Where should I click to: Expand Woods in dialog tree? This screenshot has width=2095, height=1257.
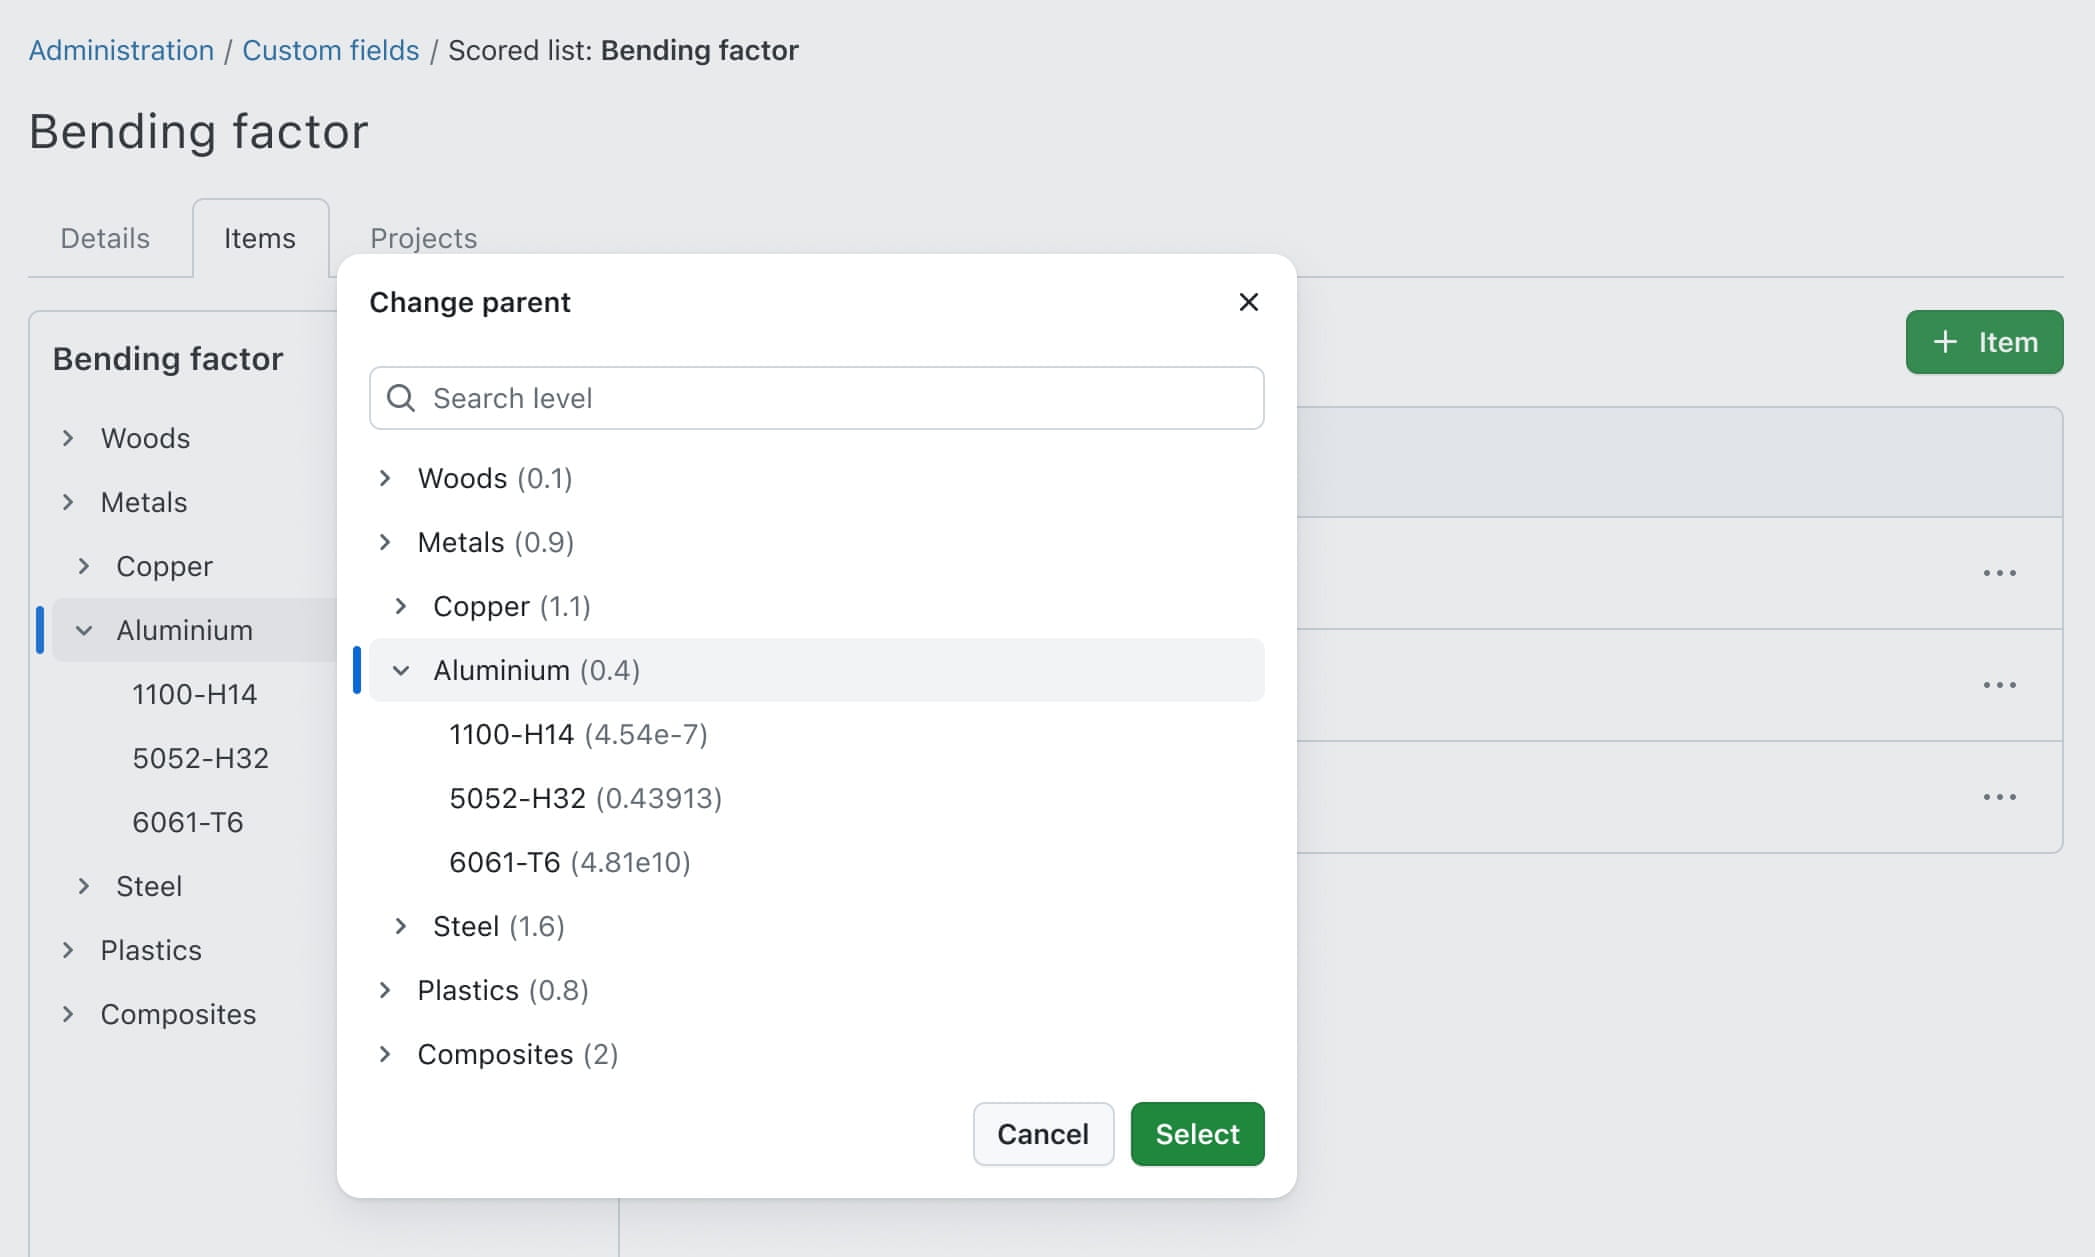[x=385, y=478]
